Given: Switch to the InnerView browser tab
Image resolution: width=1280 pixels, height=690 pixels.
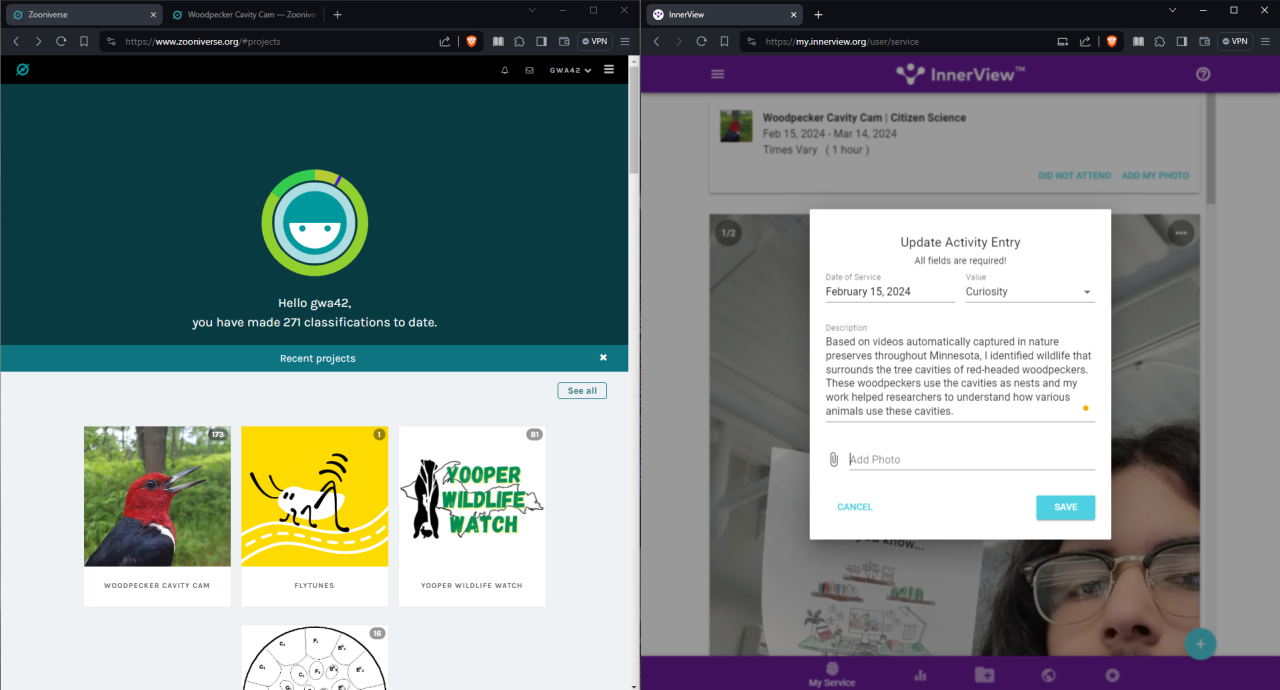Looking at the screenshot, I should click(x=724, y=15).
